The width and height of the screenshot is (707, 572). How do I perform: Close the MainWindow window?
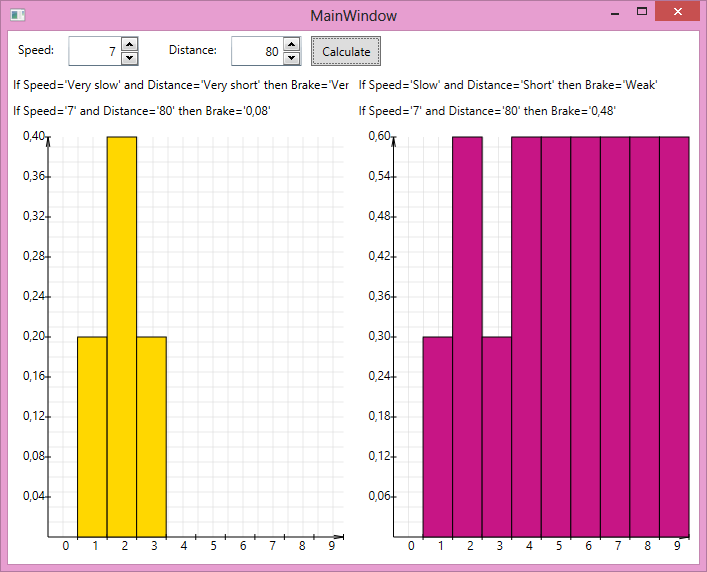point(679,12)
